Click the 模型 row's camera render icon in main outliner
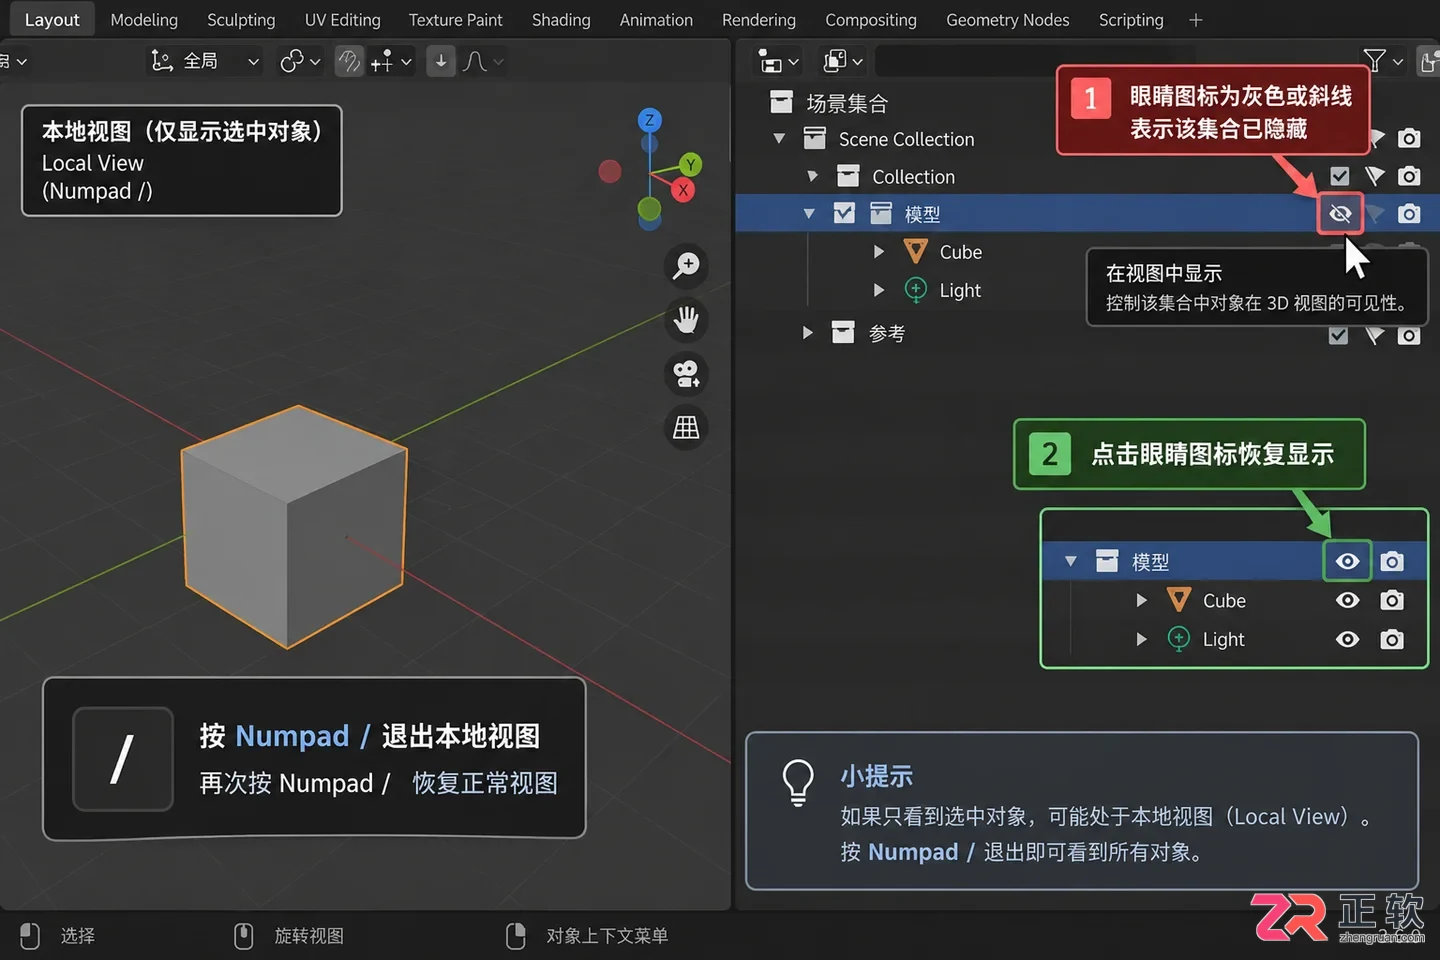 coord(1409,214)
